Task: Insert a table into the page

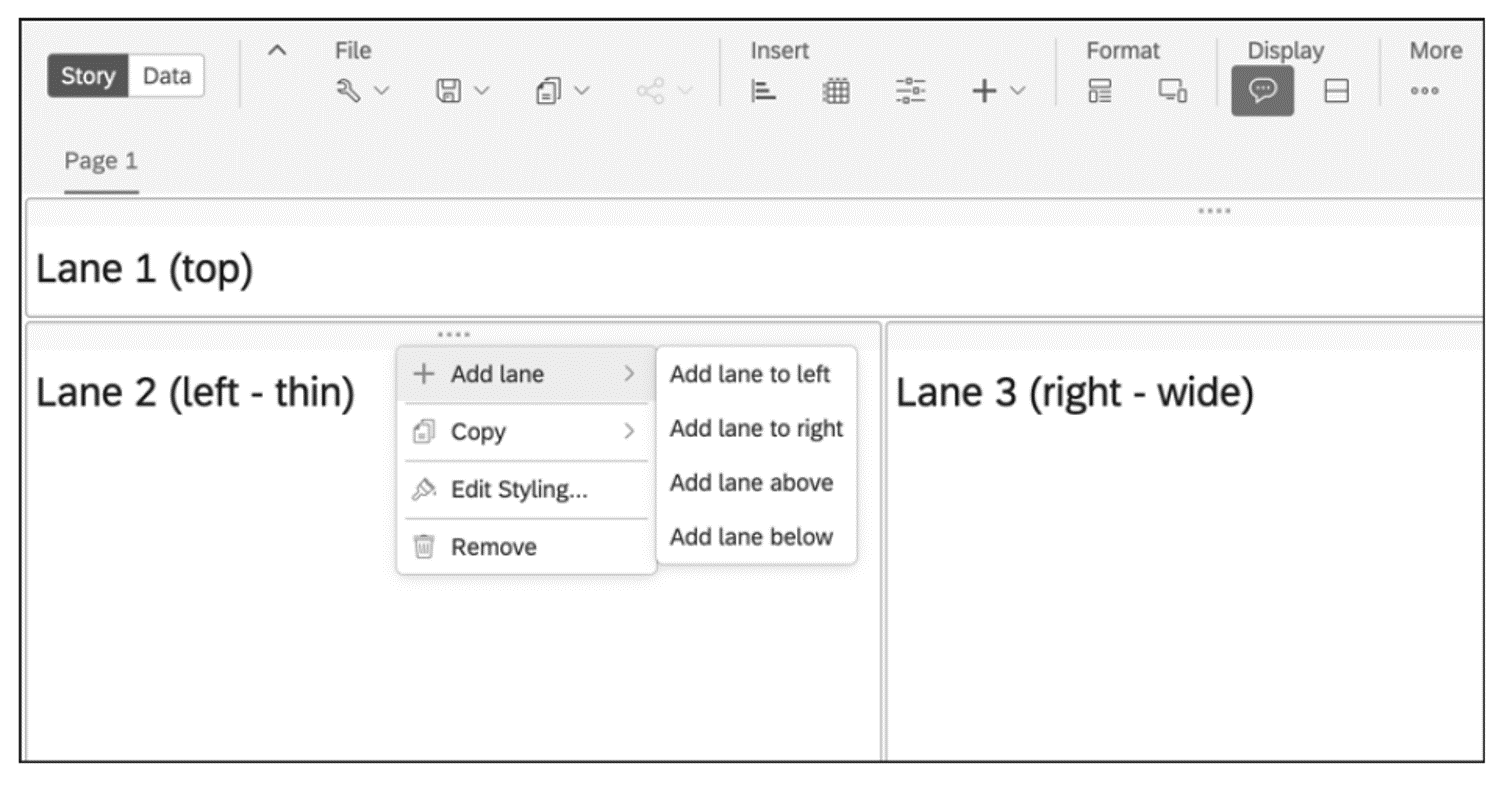Action: pyautogui.click(x=836, y=90)
